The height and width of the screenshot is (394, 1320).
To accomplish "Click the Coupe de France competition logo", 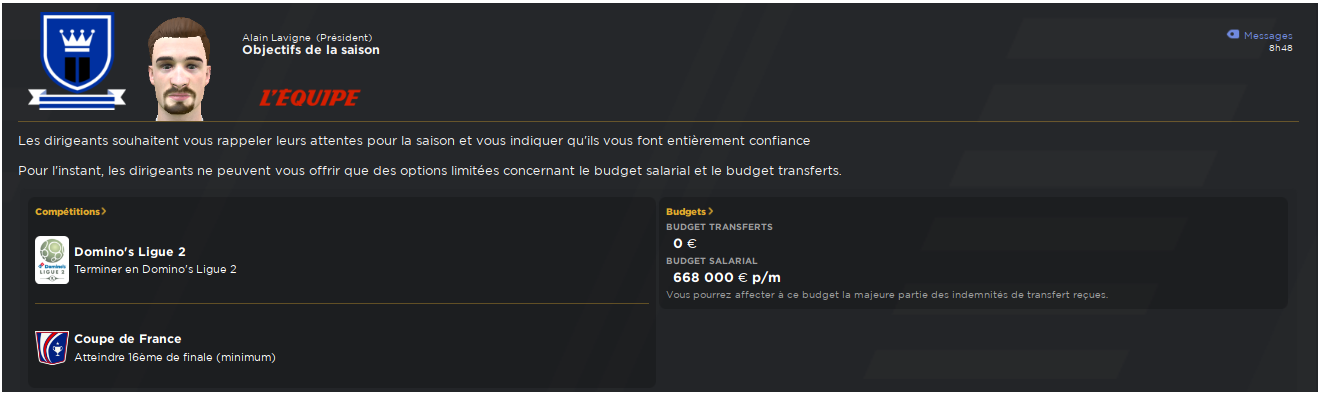I will pos(52,347).
